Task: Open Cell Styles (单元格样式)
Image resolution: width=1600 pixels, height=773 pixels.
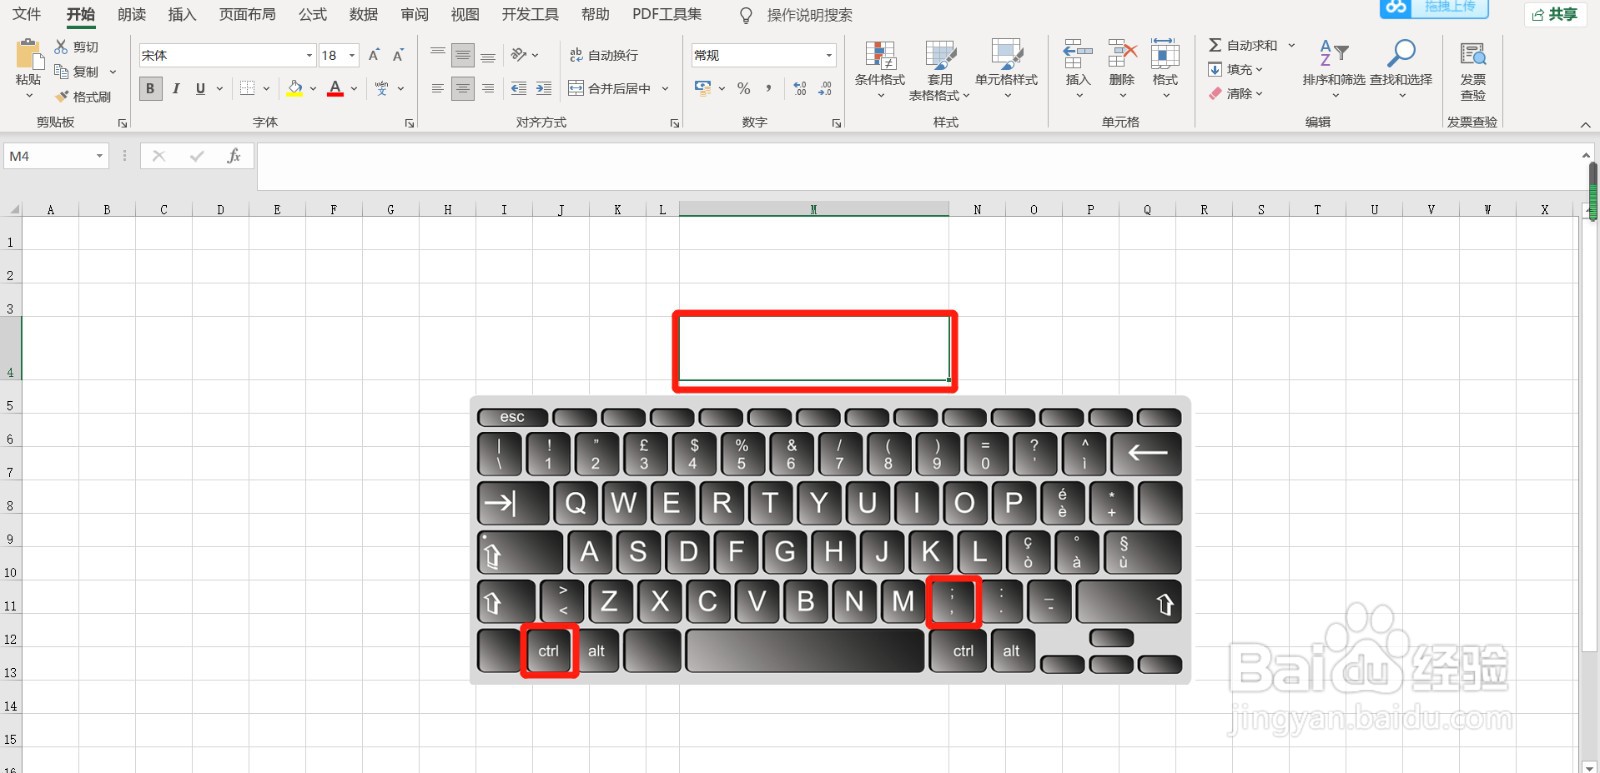Action: [x=1006, y=68]
